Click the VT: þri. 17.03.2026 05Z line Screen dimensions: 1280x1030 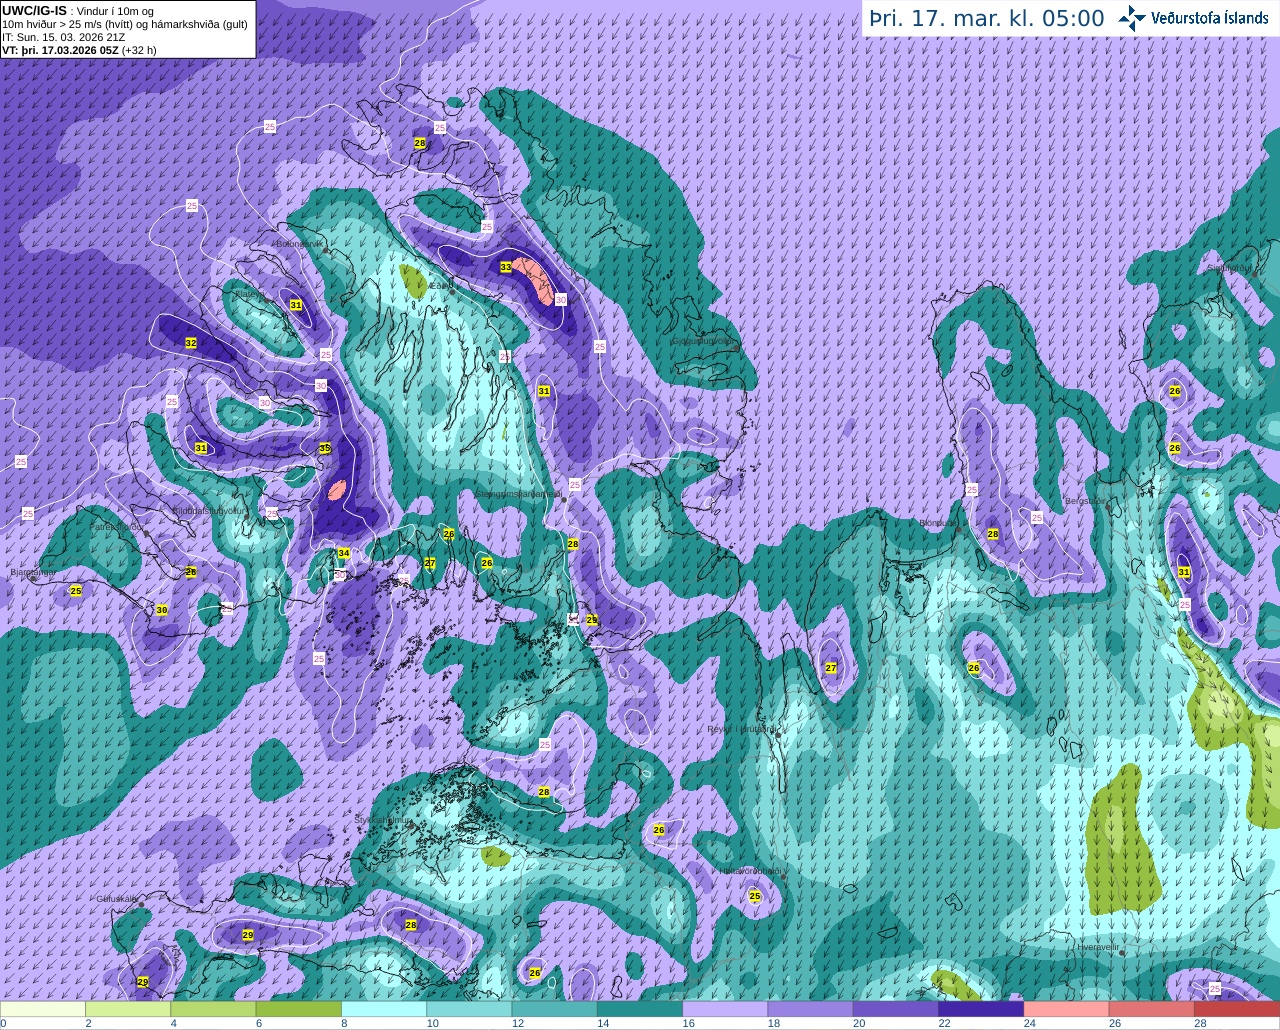(x=79, y=49)
